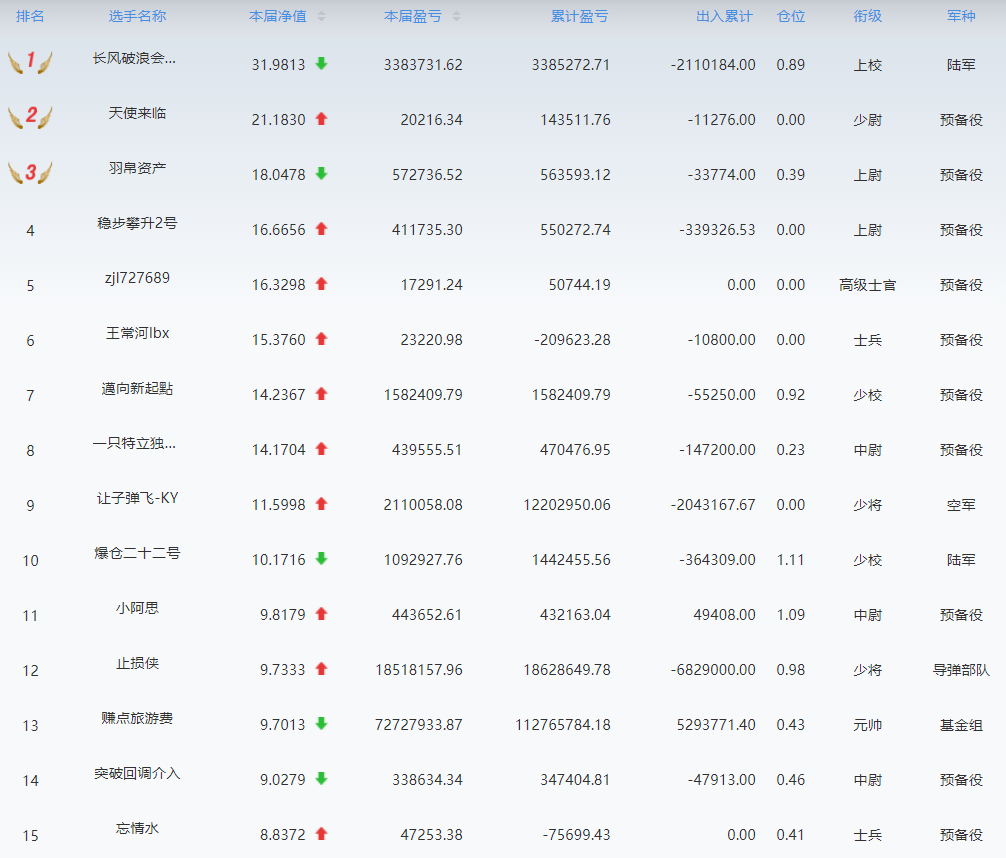The width and height of the screenshot is (1006, 858).
Task: Open contestant 突破回调介入 profile
Action: click(137, 773)
